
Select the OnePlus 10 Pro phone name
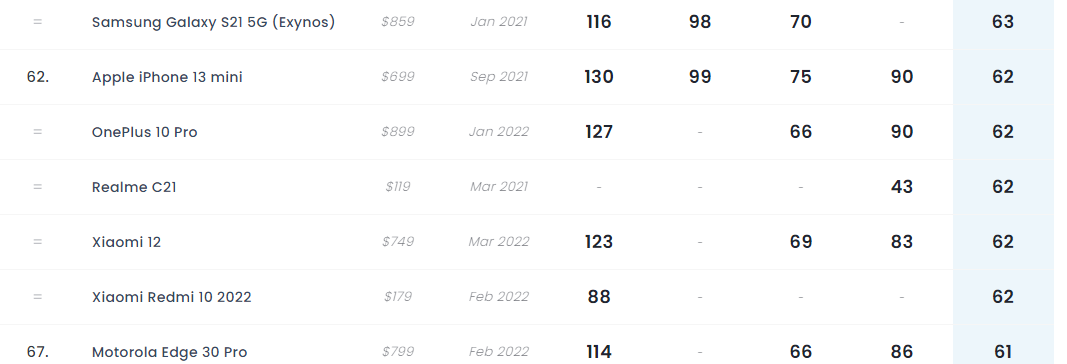pos(144,132)
